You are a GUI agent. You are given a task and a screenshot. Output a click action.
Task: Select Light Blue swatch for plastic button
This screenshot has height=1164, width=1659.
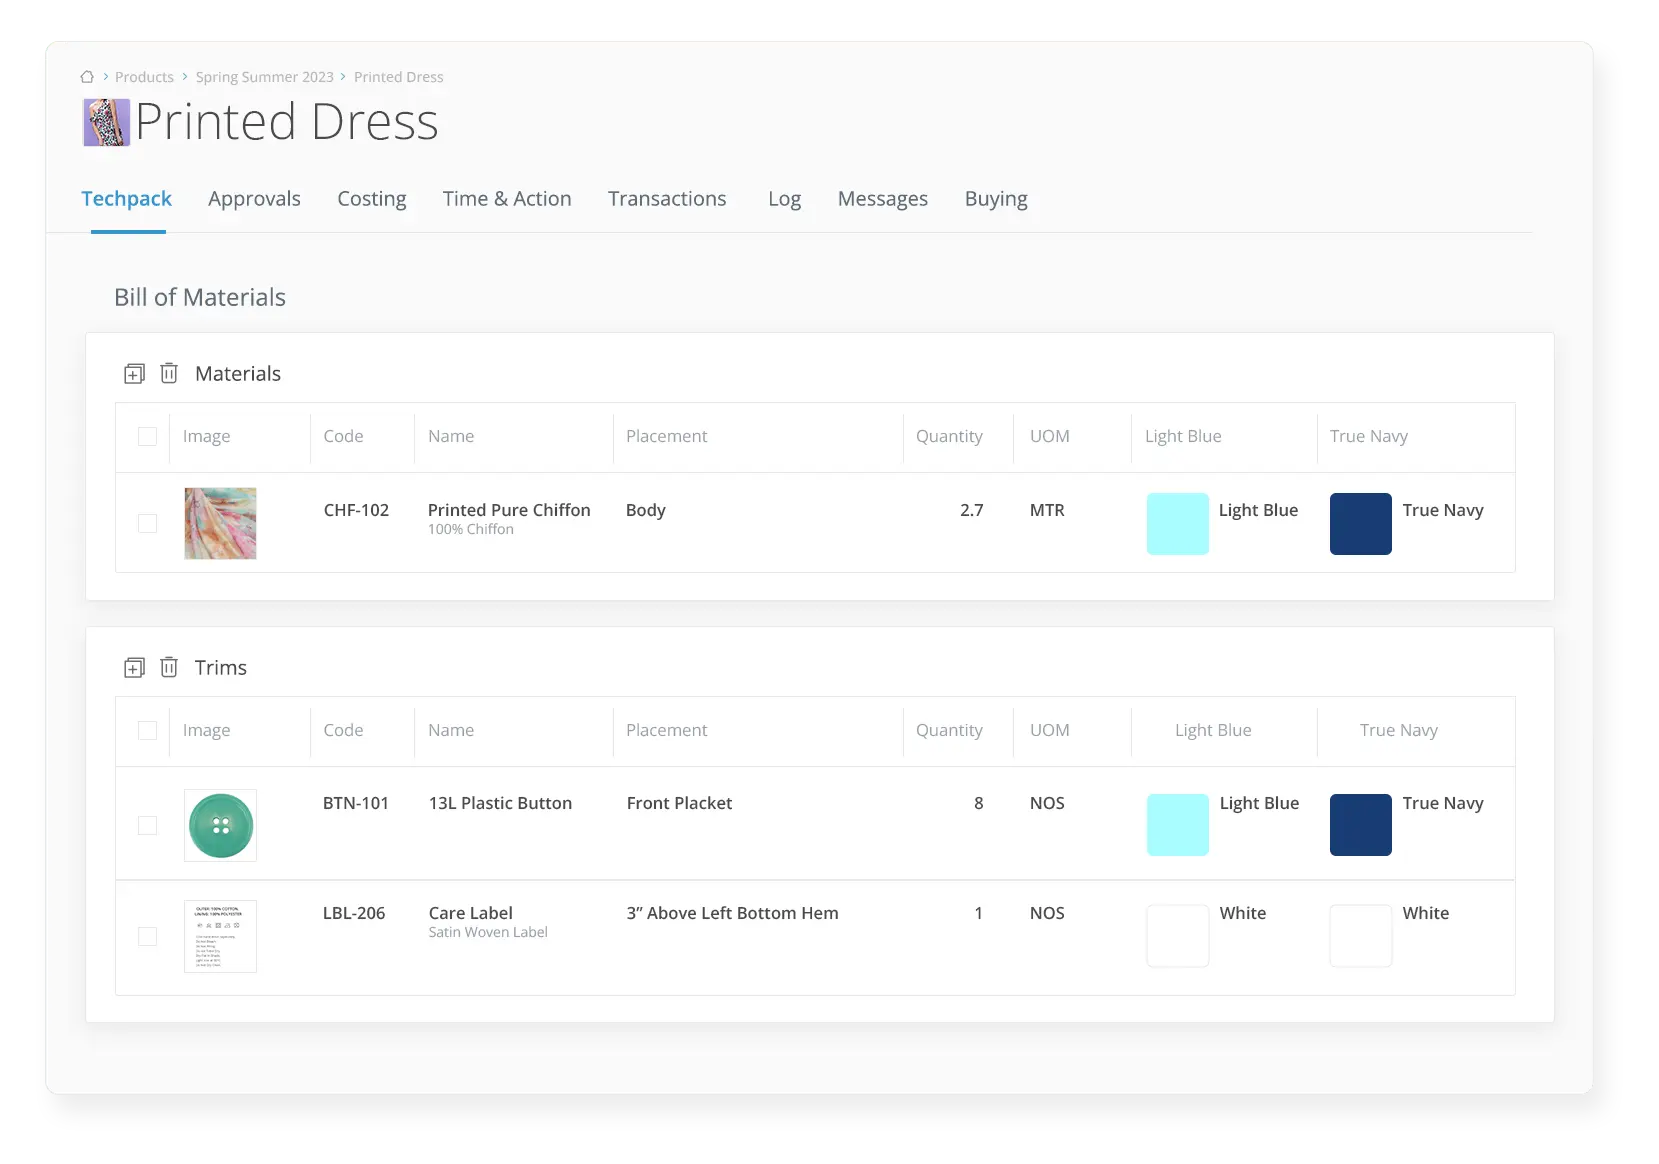pyautogui.click(x=1178, y=825)
